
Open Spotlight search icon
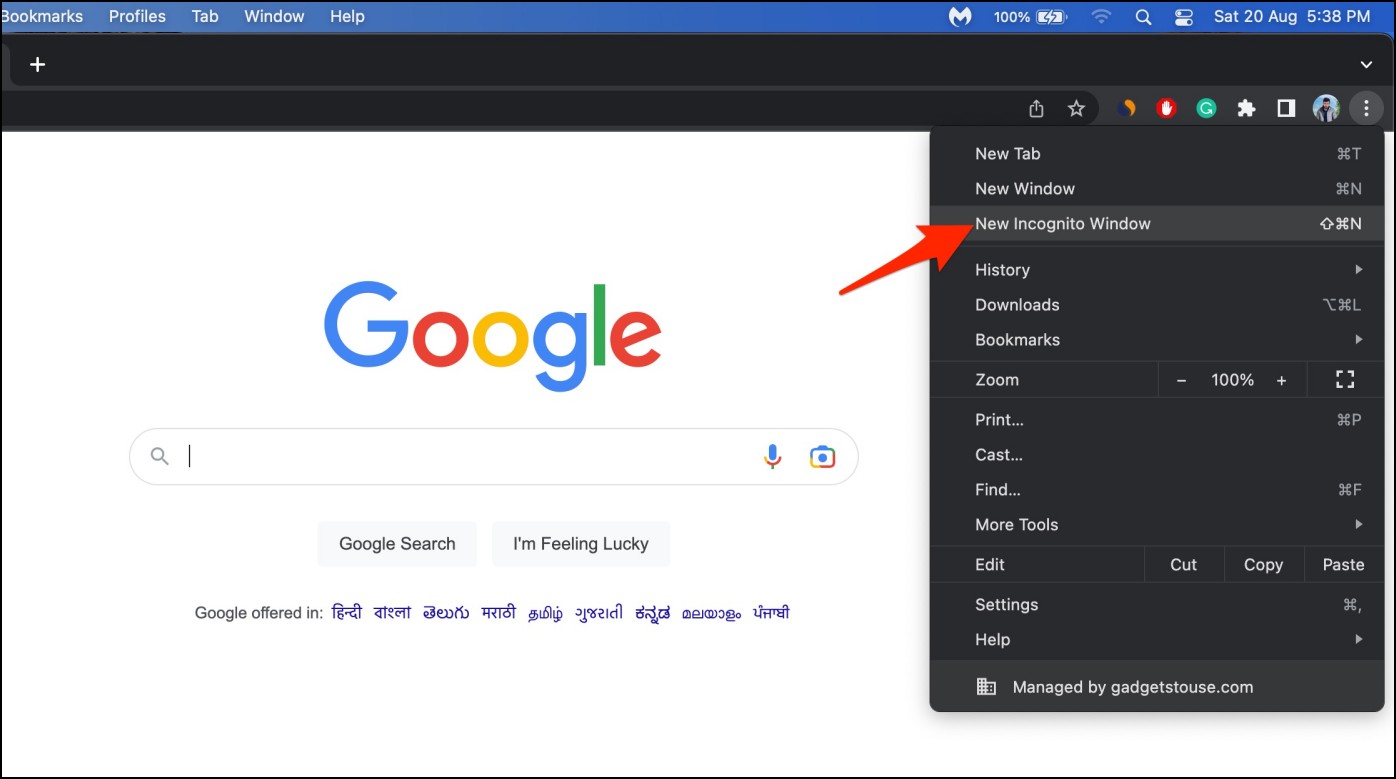pyautogui.click(x=1143, y=17)
